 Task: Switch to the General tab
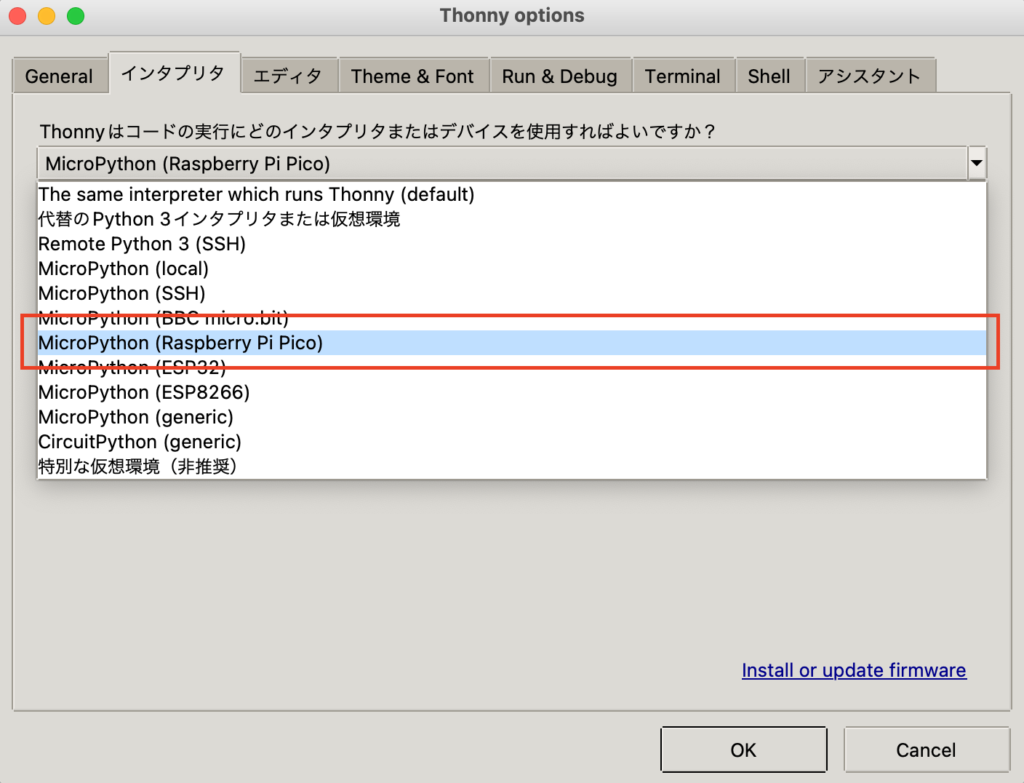pyautogui.click(x=59, y=76)
